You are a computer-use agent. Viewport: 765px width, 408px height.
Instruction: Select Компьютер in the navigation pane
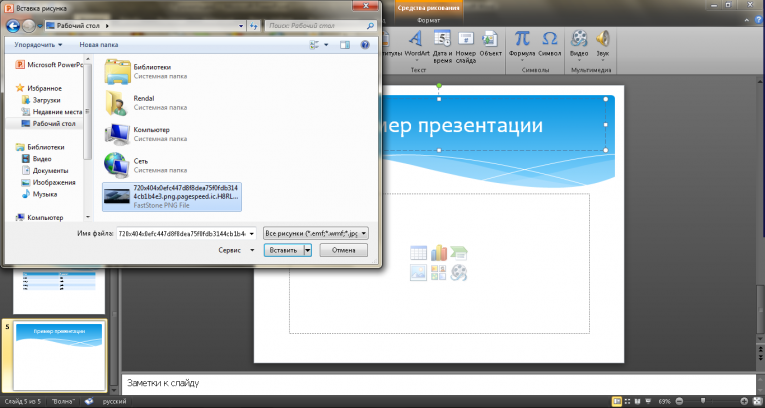(40, 217)
